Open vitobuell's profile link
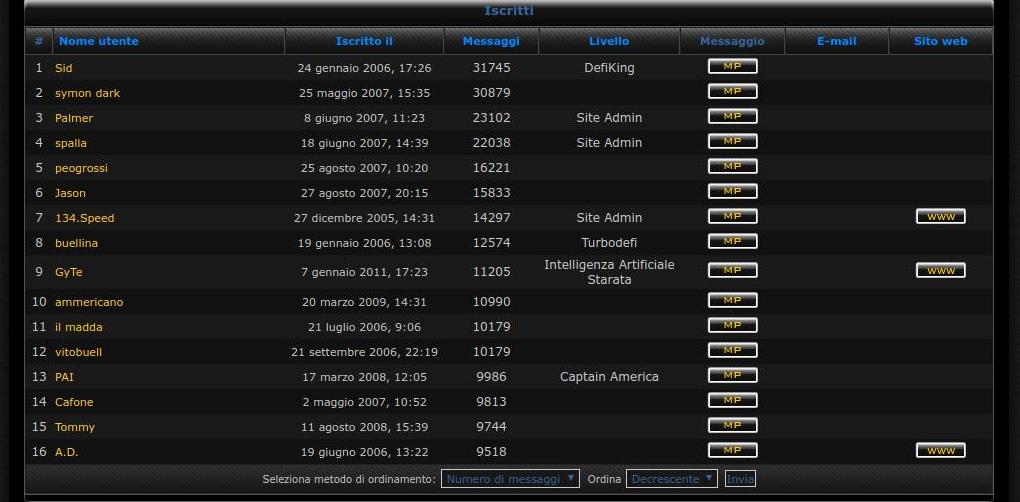This screenshot has width=1020, height=502. coord(78,352)
